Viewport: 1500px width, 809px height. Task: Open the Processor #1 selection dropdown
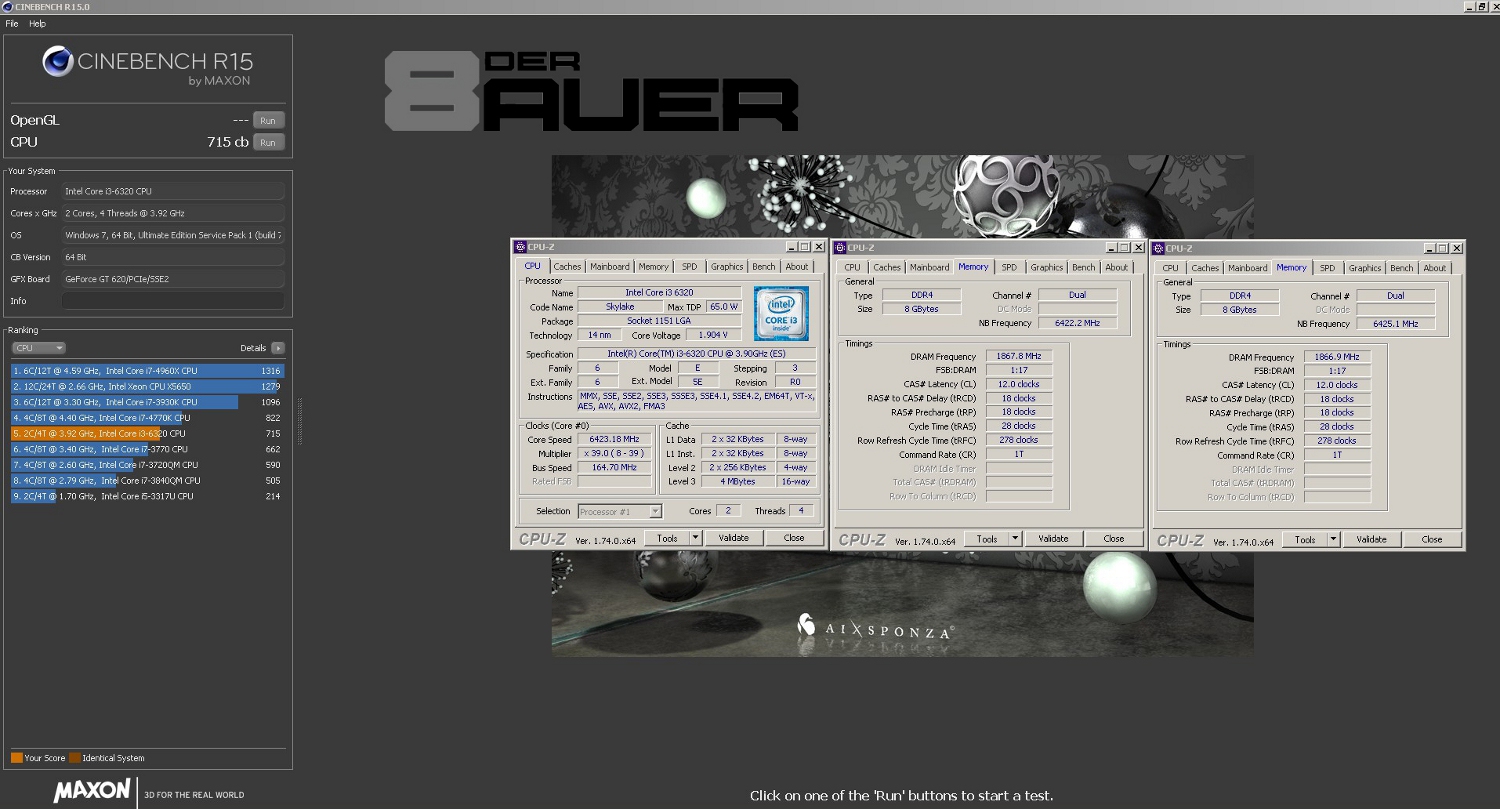click(620, 511)
